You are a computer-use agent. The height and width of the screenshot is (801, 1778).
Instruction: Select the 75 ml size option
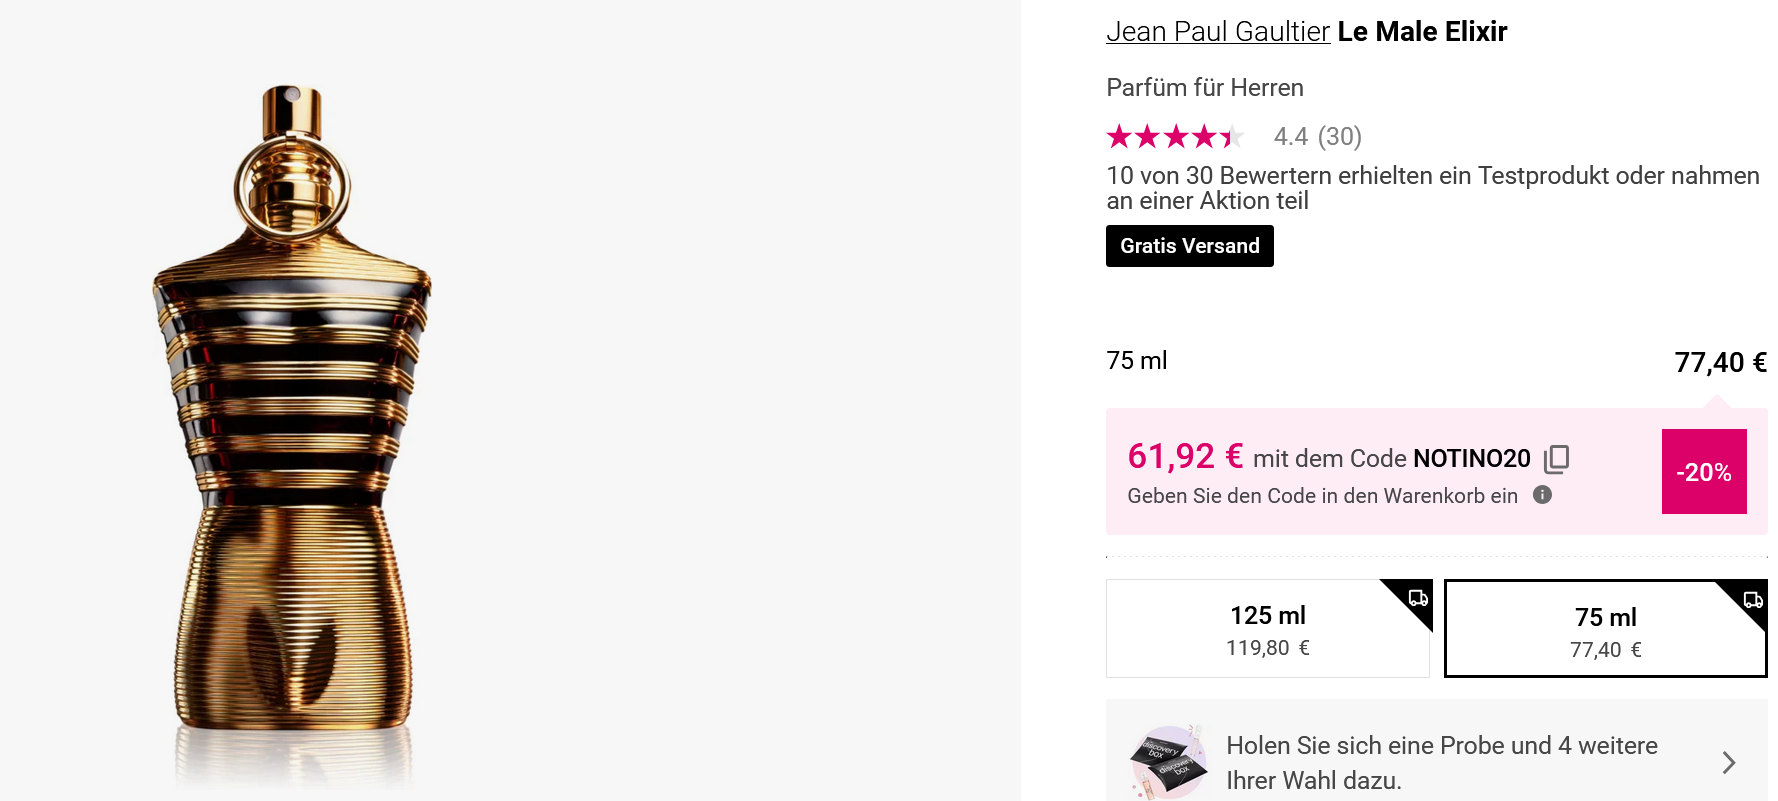(1604, 631)
